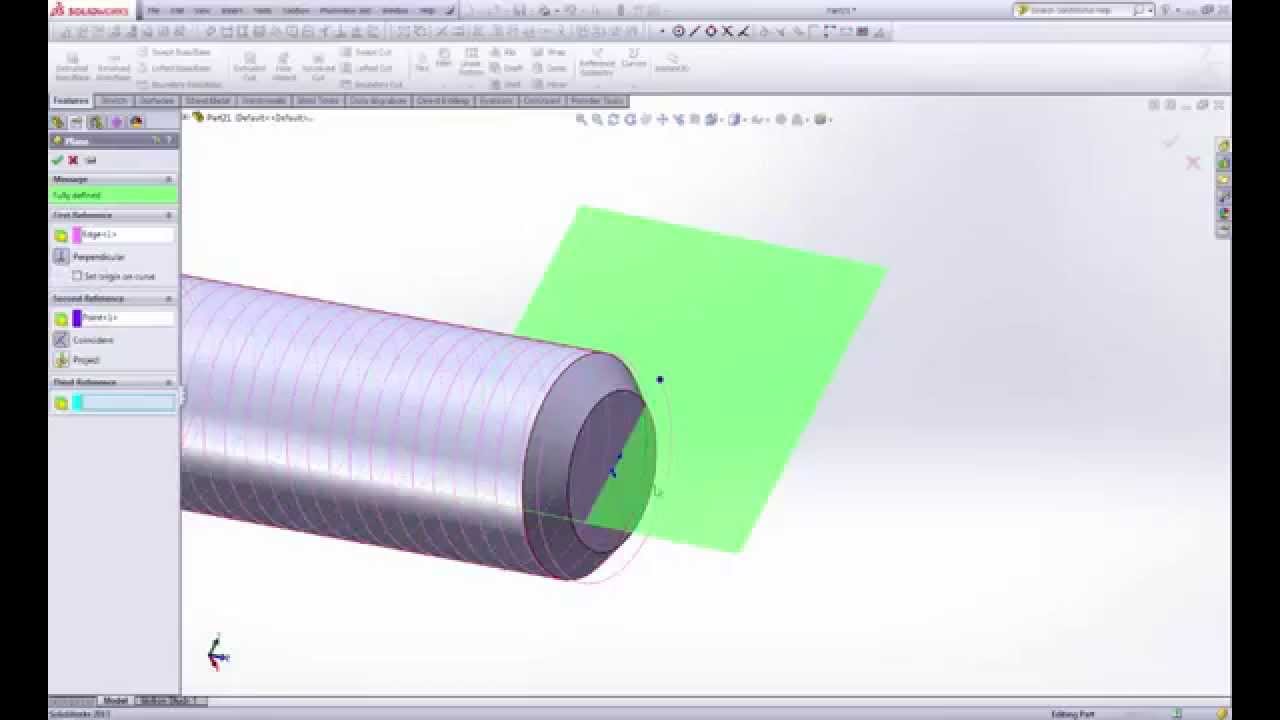This screenshot has height=720, width=1280.
Task: Click pink First Reference color swatch
Action: (x=76, y=235)
